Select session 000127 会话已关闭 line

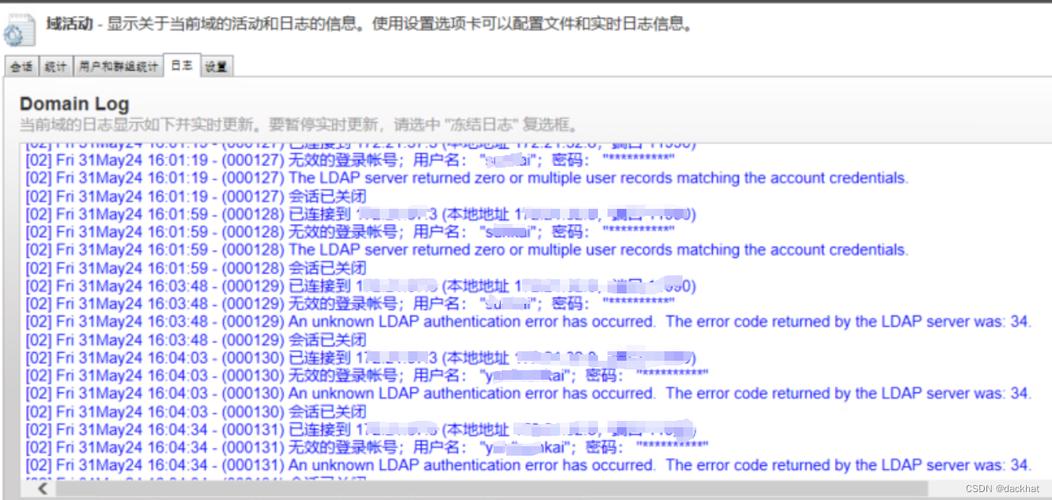[196, 197]
